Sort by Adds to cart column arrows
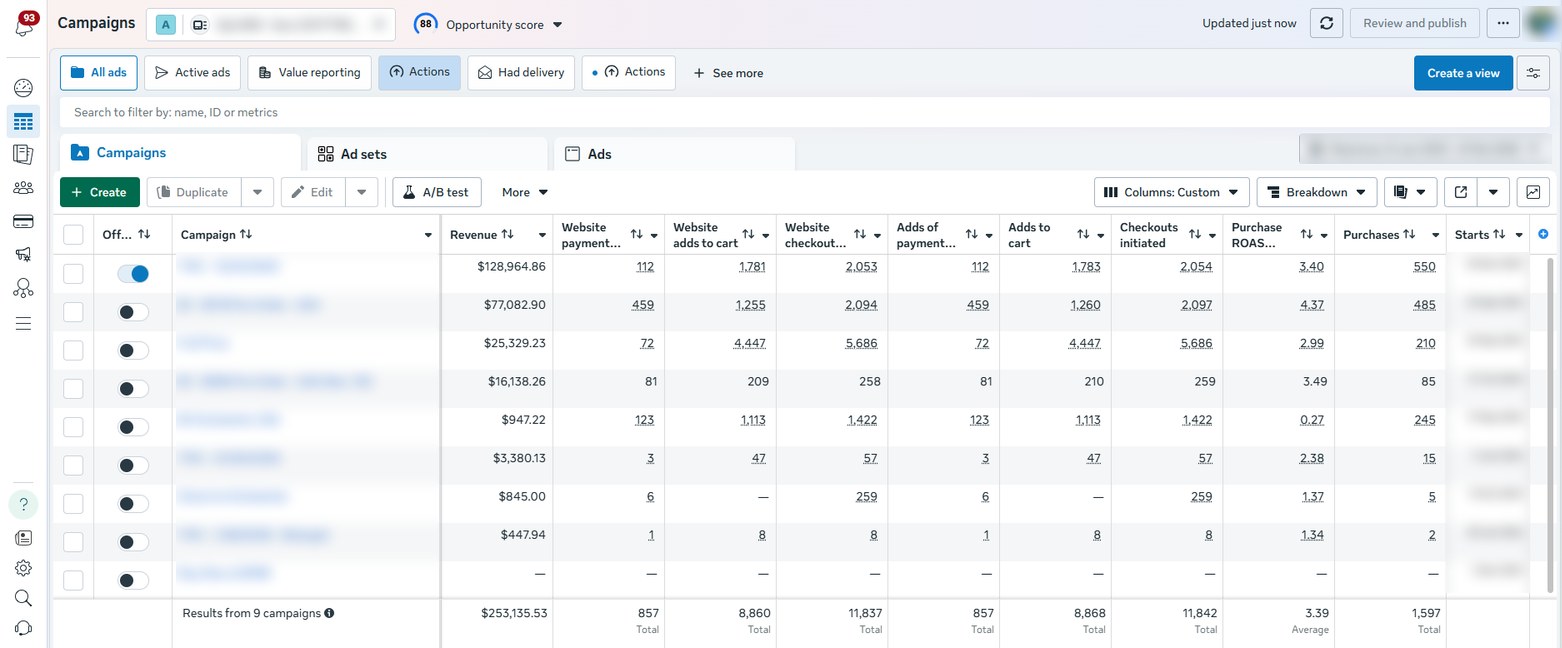Viewport: 1562px width, 648px height. pos(1083,235)
